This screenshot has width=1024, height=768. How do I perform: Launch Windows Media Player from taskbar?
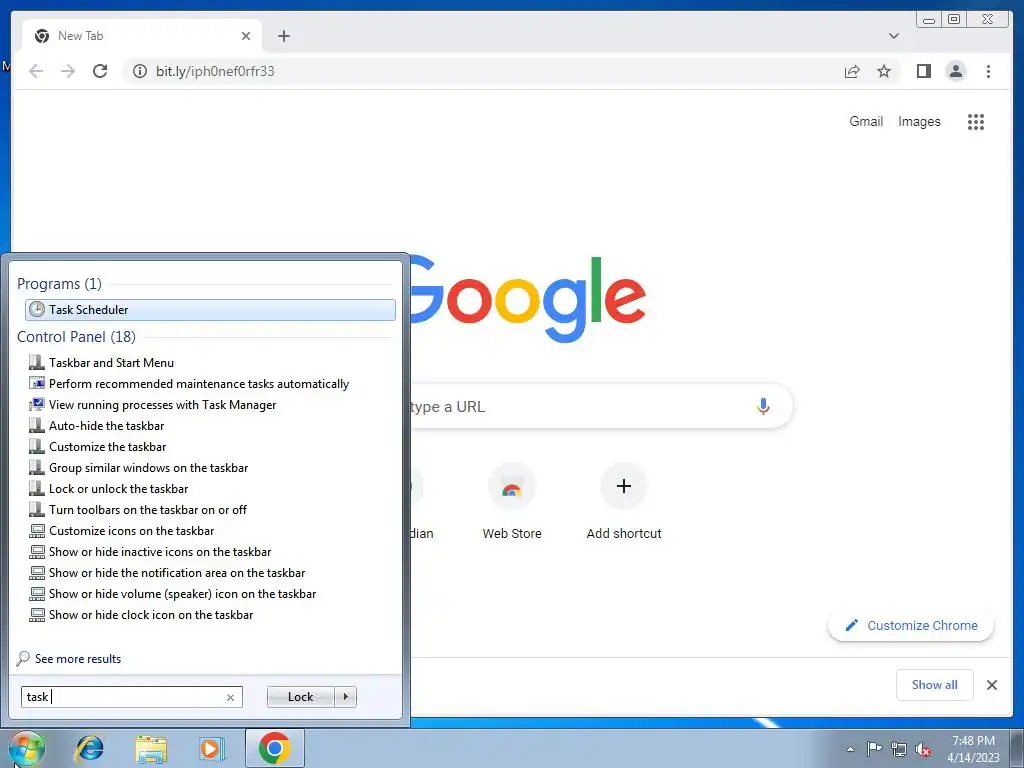click(211, 748)
